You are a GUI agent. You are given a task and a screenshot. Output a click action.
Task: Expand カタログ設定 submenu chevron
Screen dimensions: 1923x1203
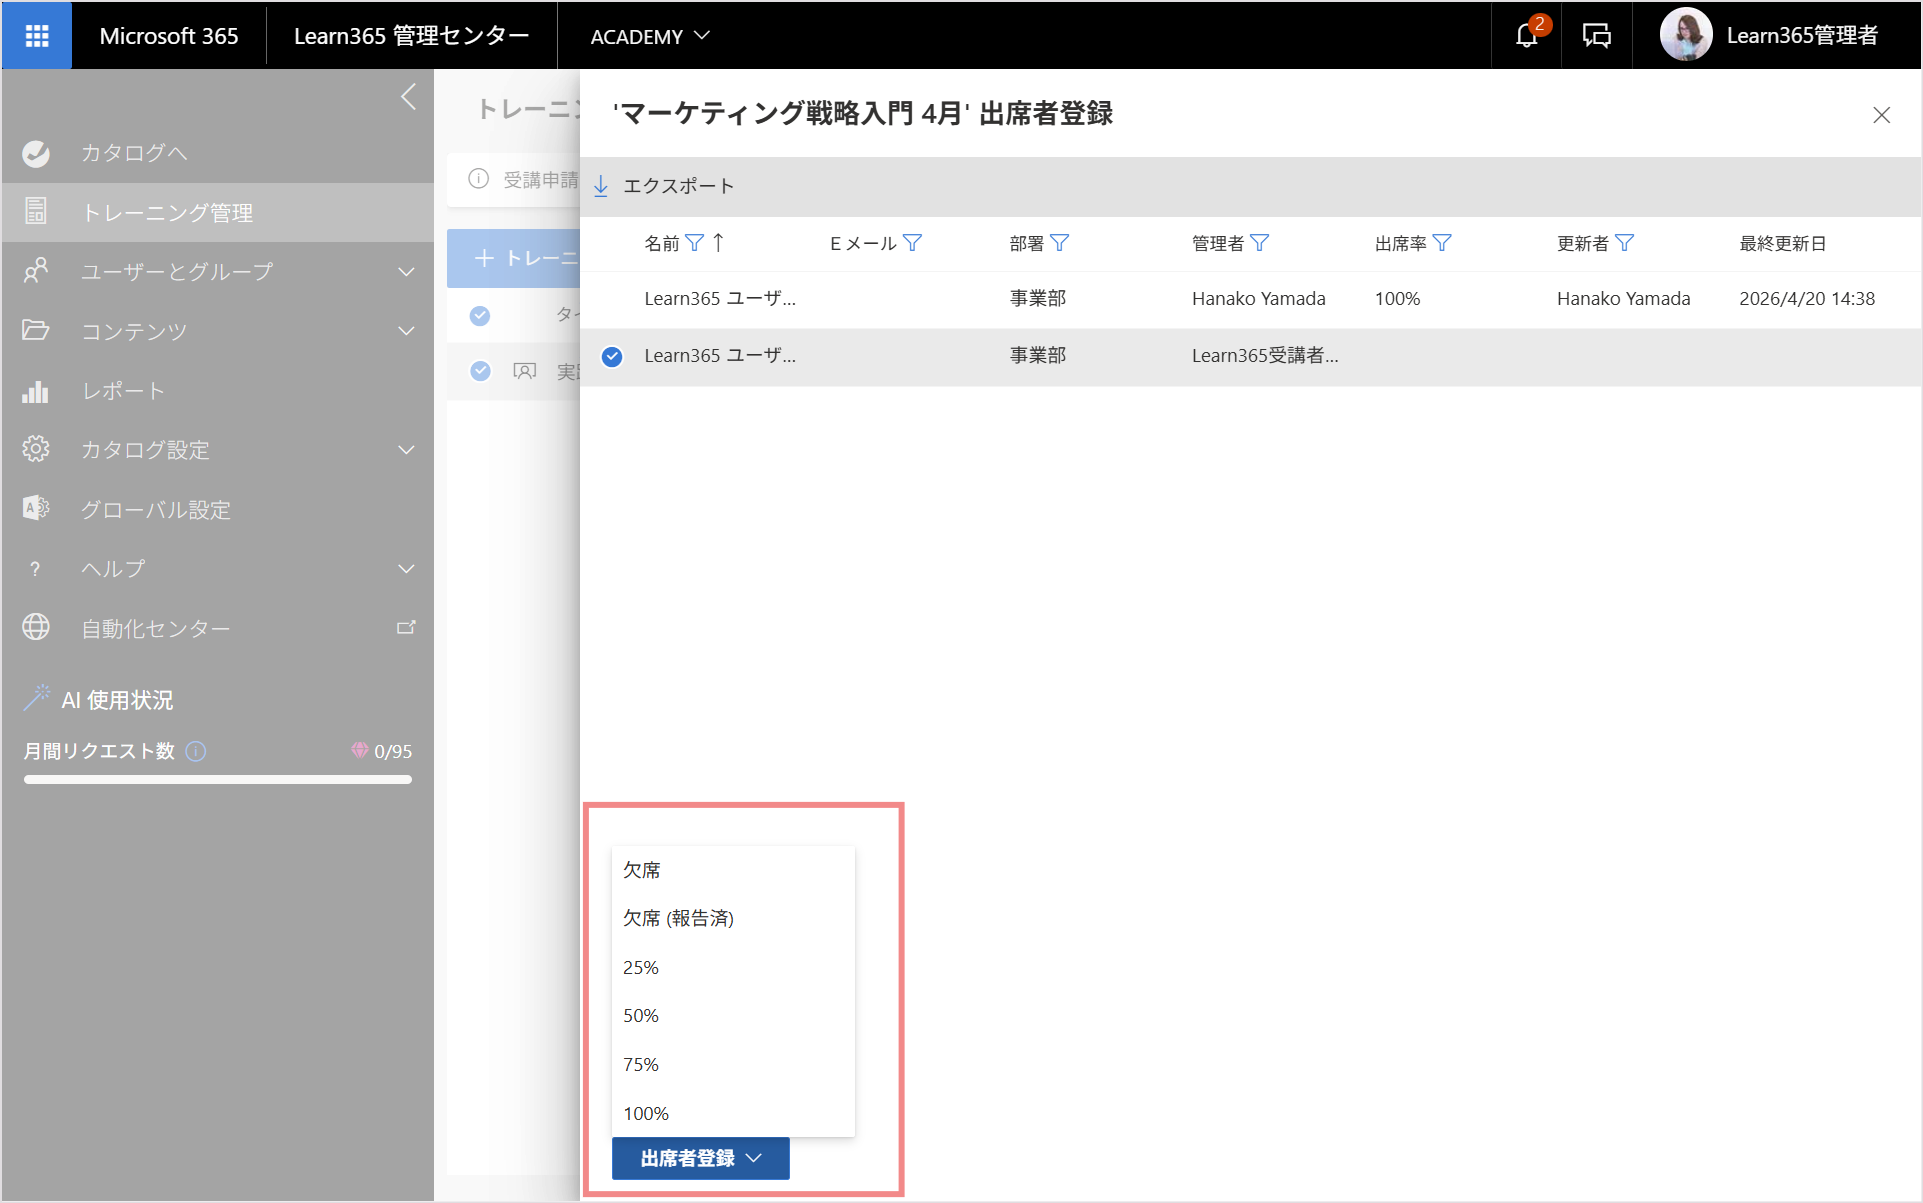tap(406, 449)
